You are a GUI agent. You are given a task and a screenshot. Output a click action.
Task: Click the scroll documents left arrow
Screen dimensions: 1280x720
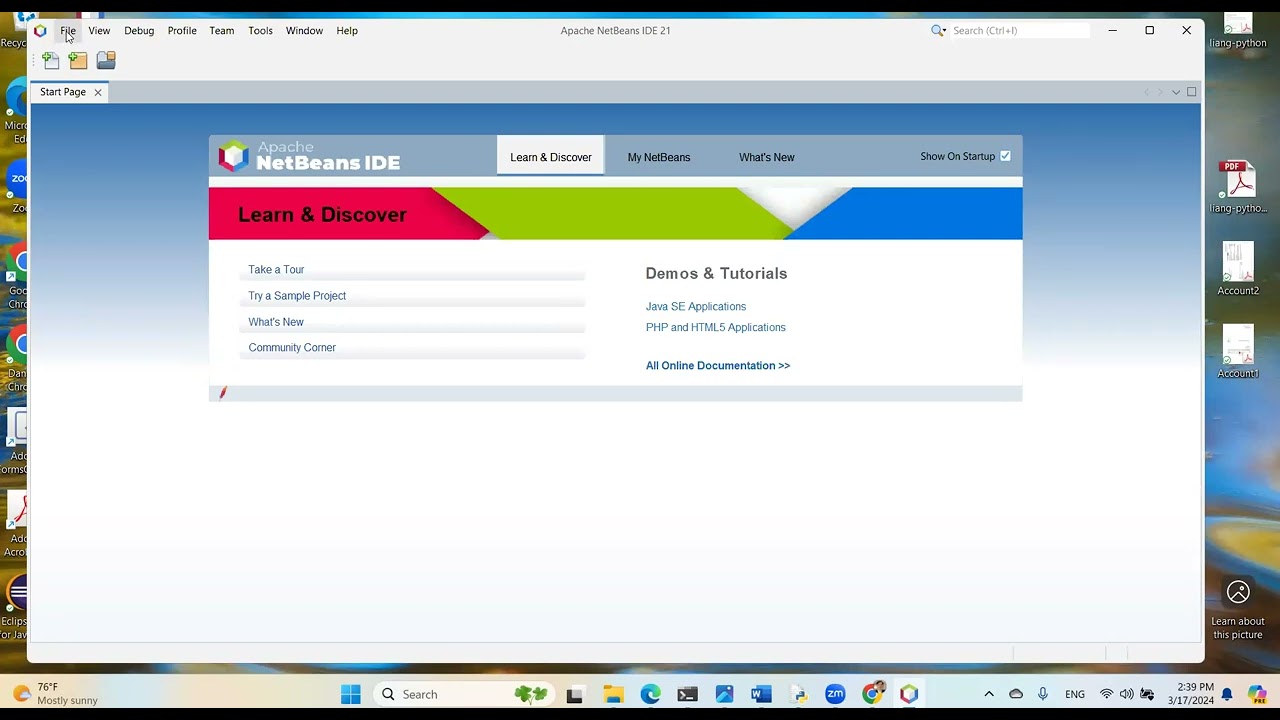[x=1147, y=92]
